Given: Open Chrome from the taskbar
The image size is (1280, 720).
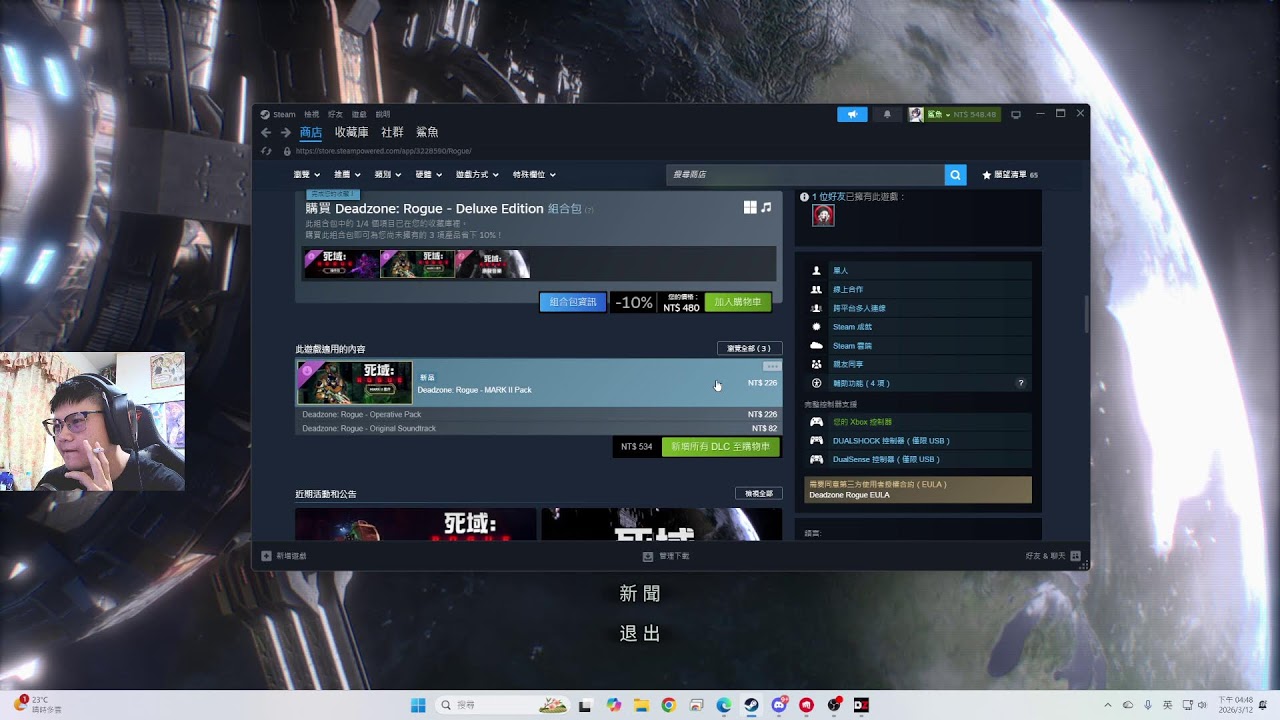Looking at the screenshot, I should (x=669, y=705).
